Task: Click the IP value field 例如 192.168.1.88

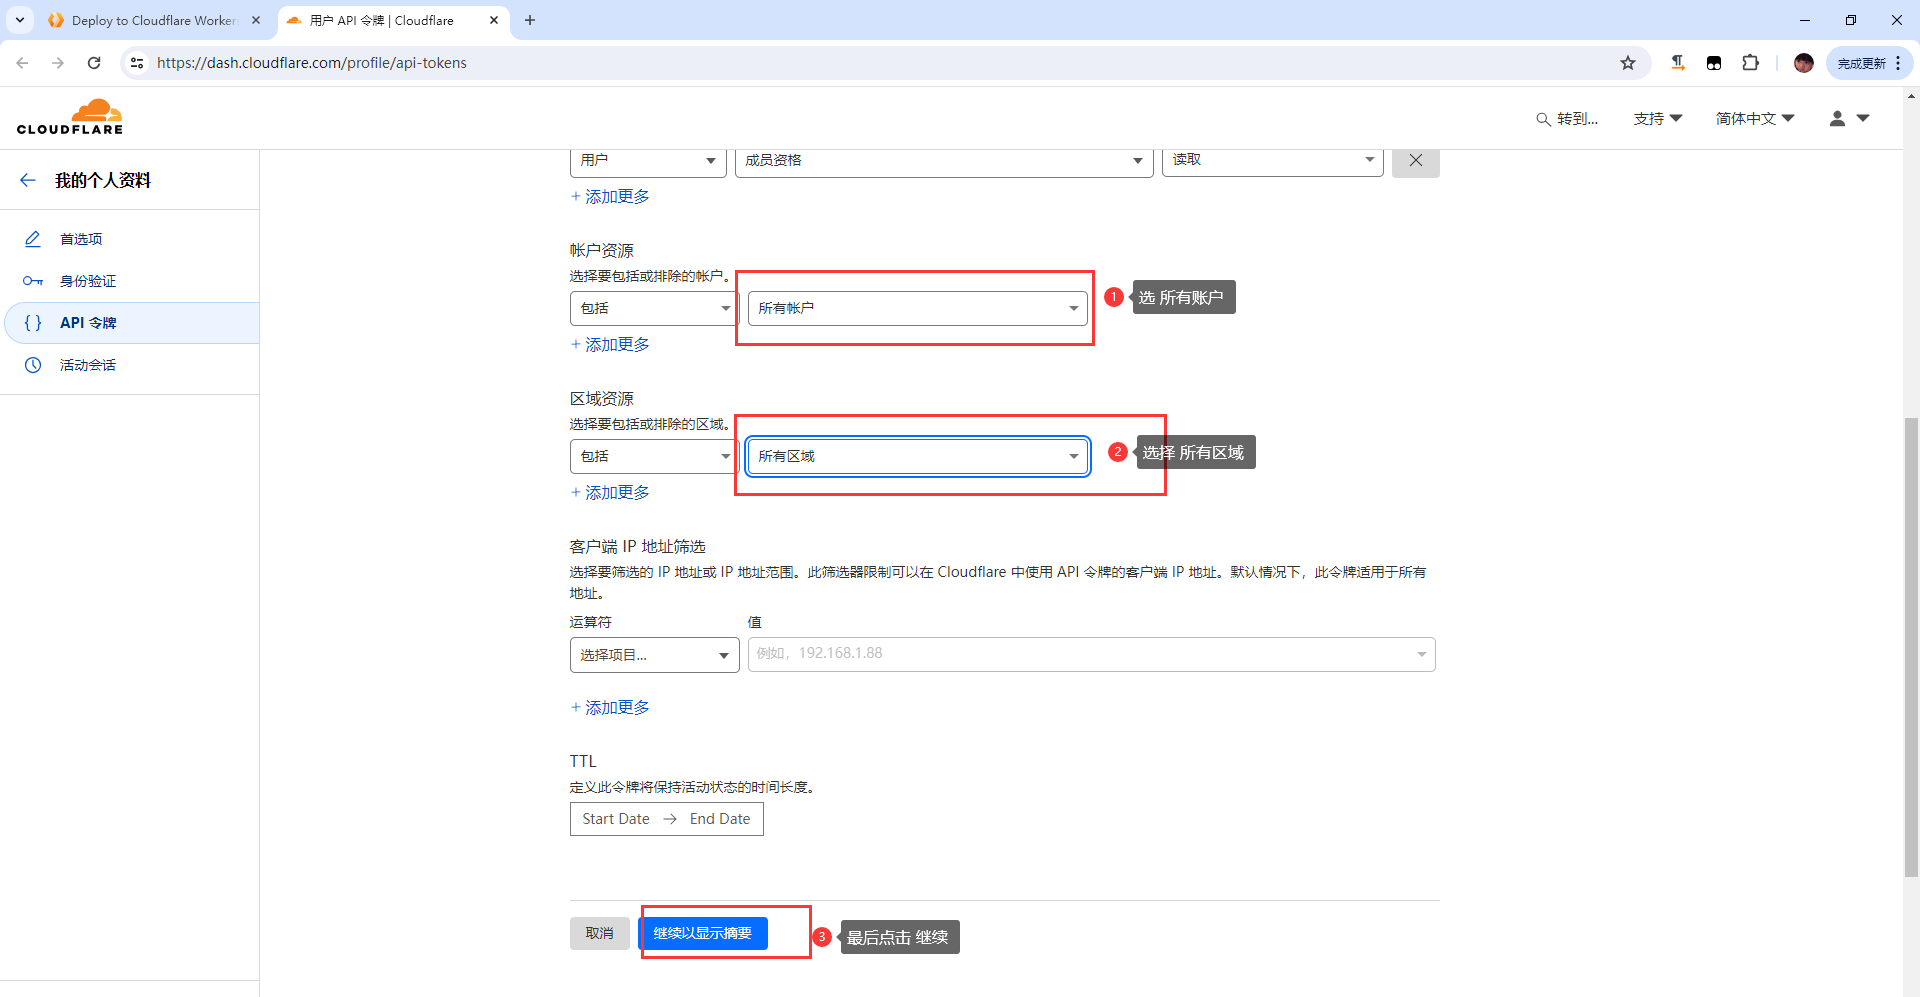Action: click(1092, 654)
